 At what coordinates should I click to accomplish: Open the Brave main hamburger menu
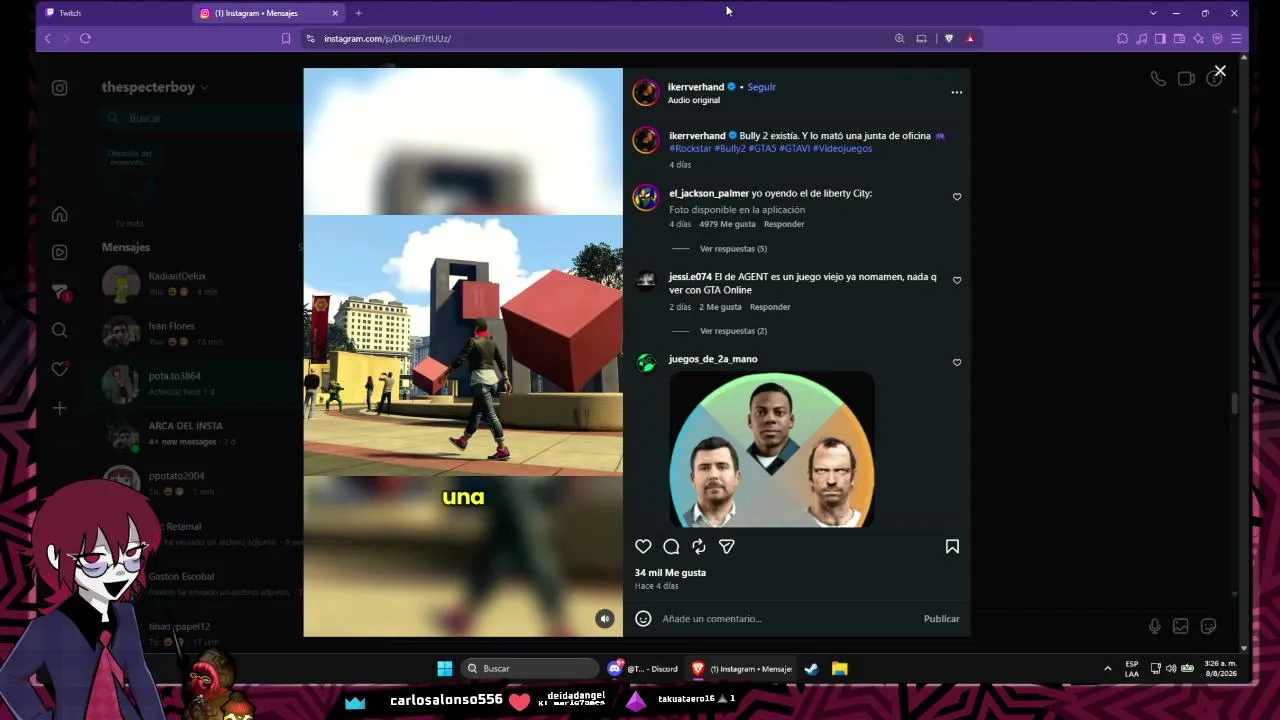coord(1236,38)
